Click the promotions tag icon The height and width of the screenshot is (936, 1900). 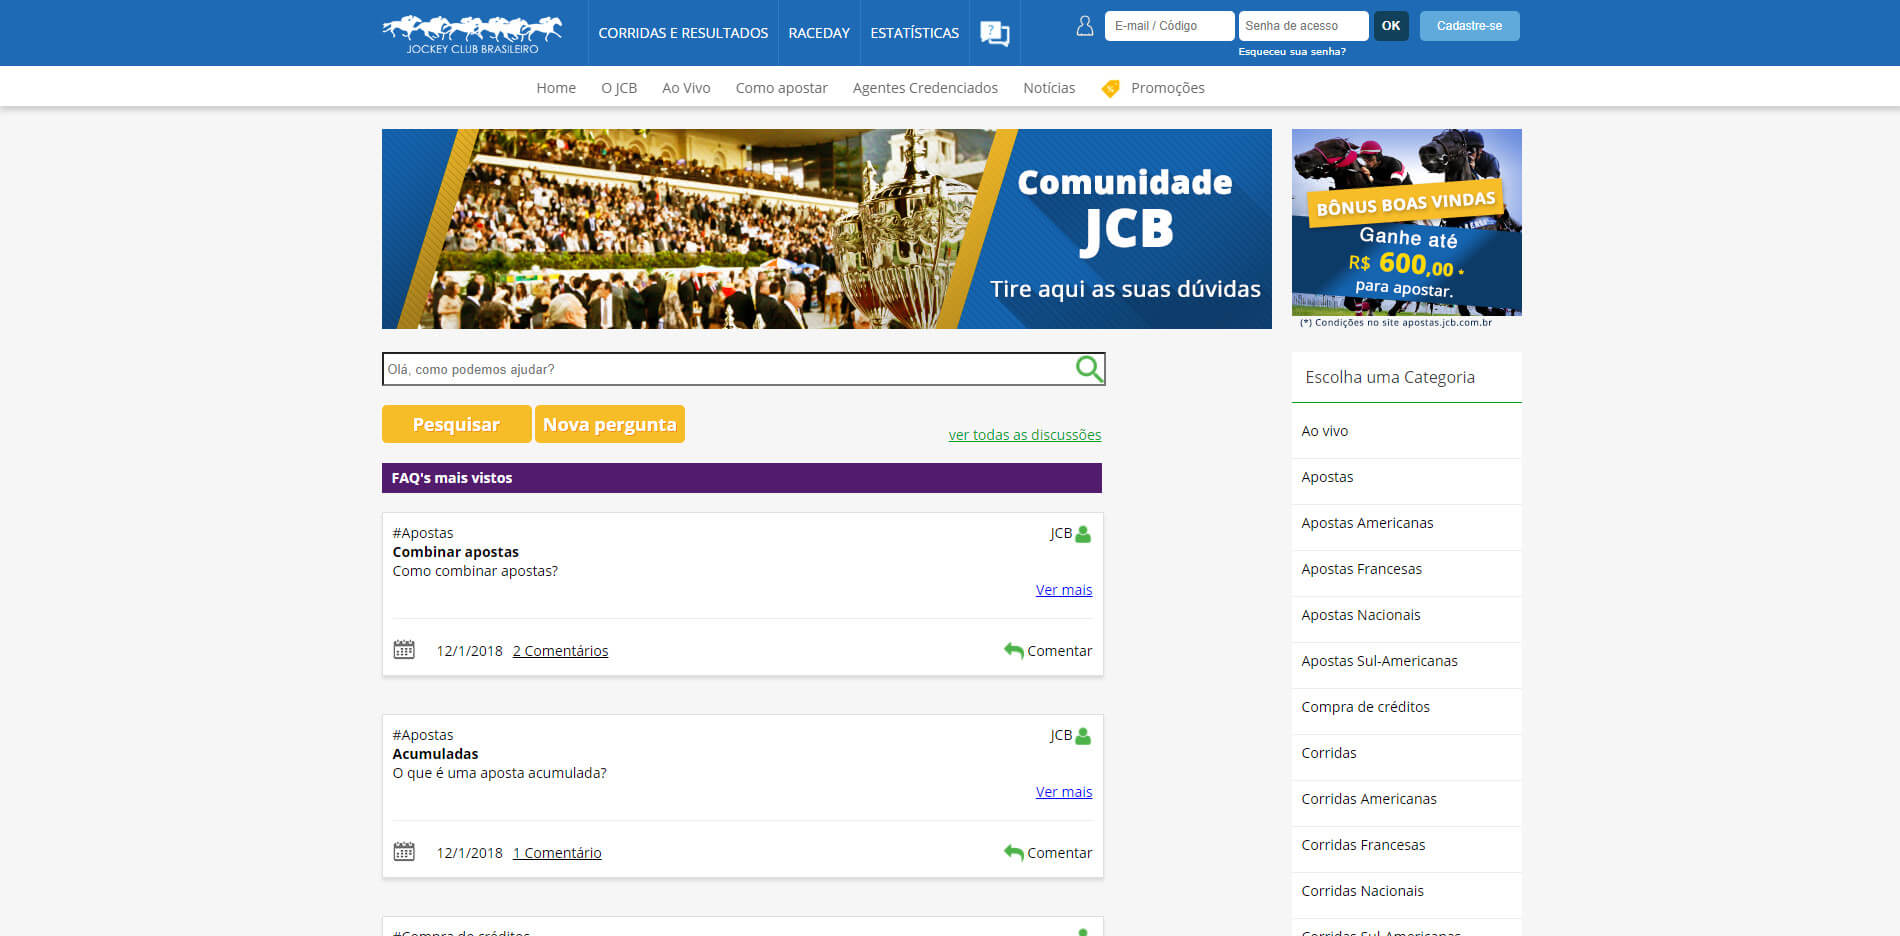1110,88
